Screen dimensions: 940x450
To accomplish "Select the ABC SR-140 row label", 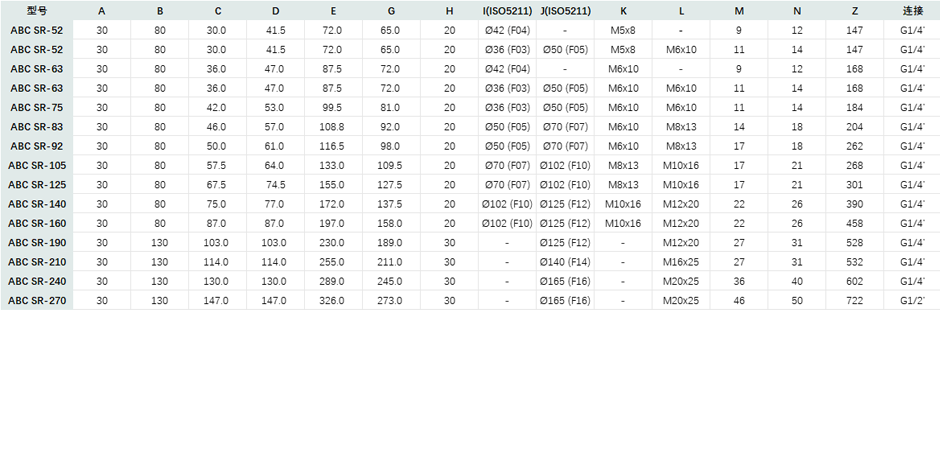I will pyautogui.click(x=37, y=204).
